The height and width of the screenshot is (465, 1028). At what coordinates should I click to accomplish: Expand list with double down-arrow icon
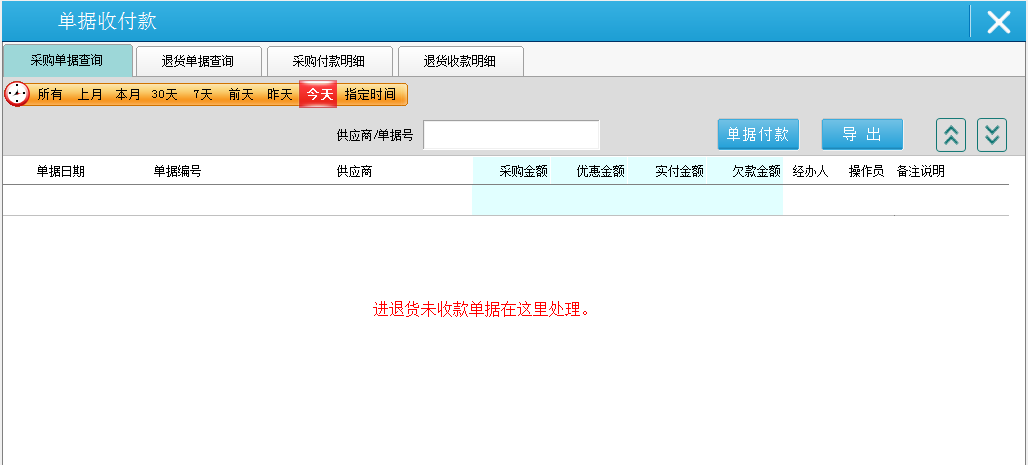pos(991,134)
